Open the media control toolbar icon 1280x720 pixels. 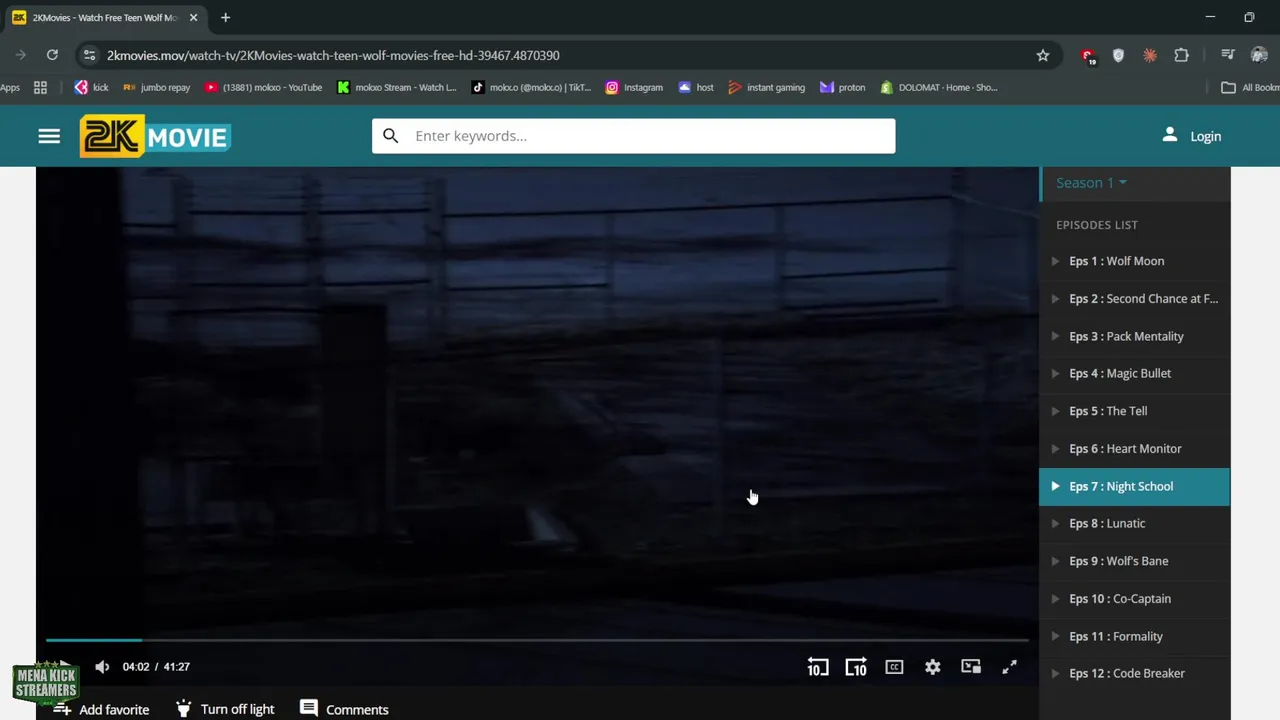(x=1228, y=55)
